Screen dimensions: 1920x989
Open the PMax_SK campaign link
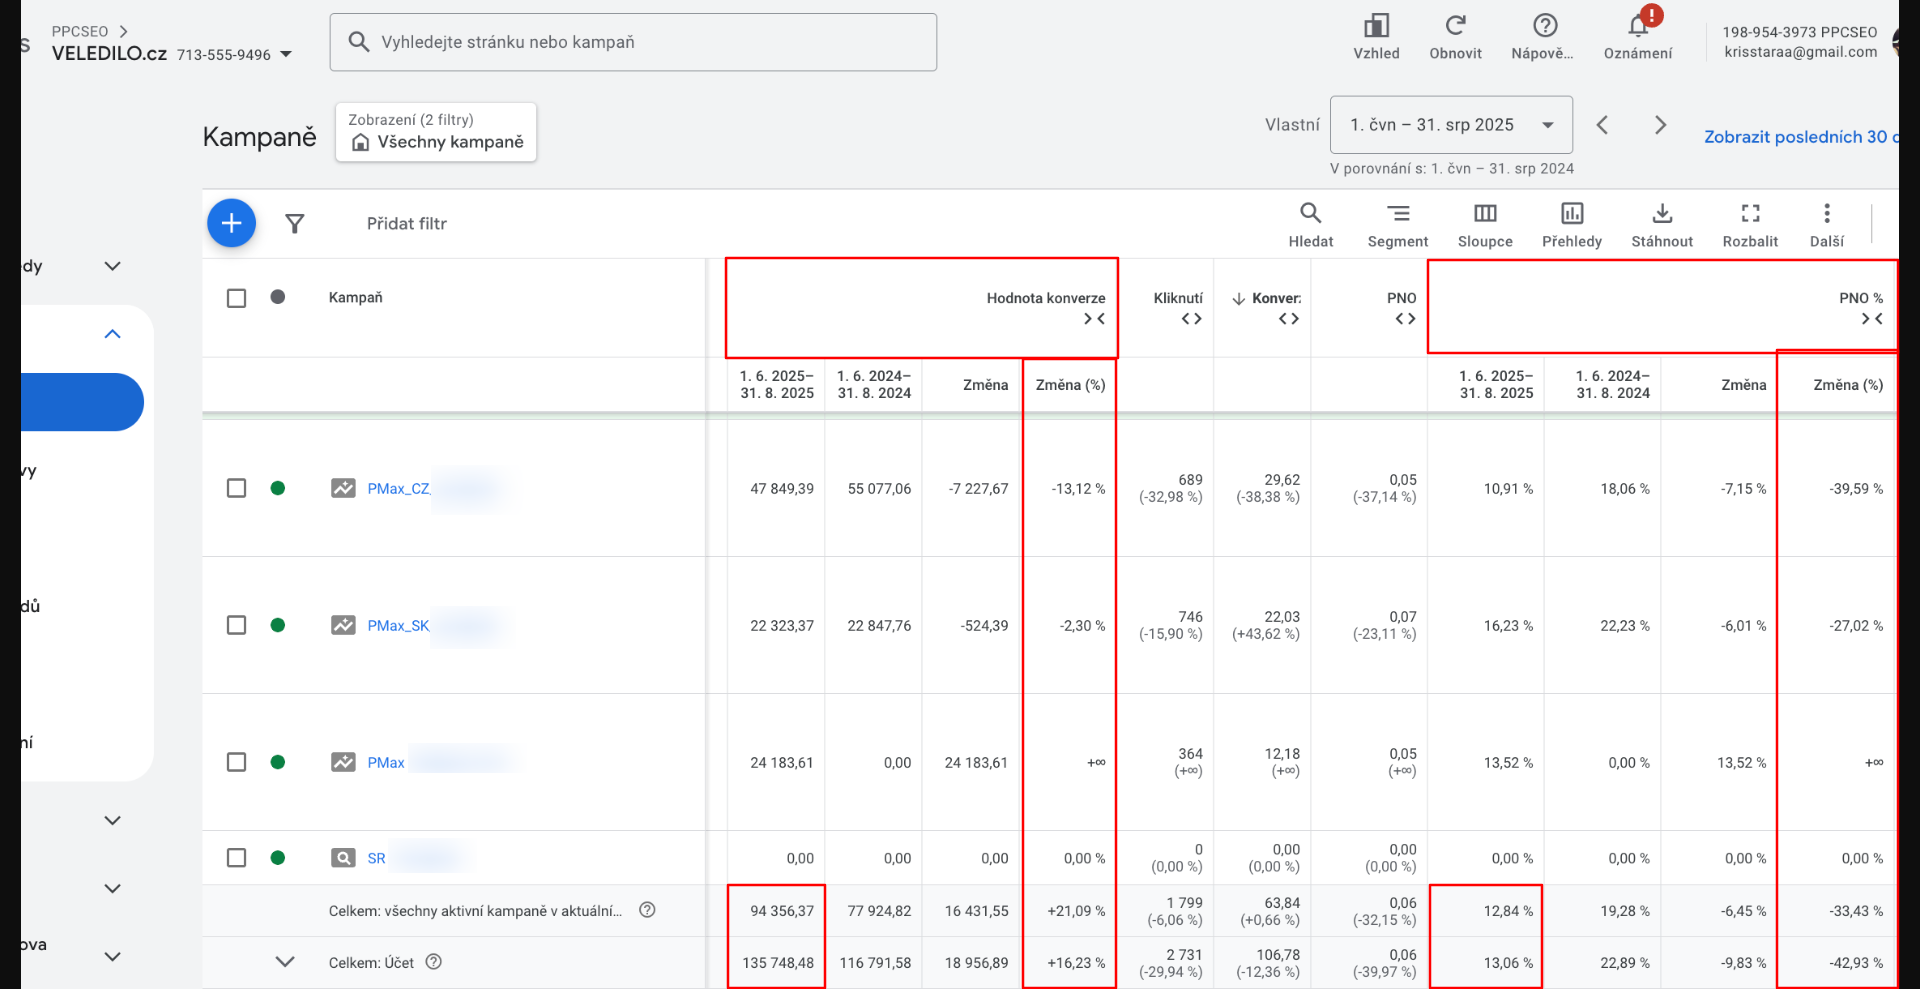click(x=398, y=626)
